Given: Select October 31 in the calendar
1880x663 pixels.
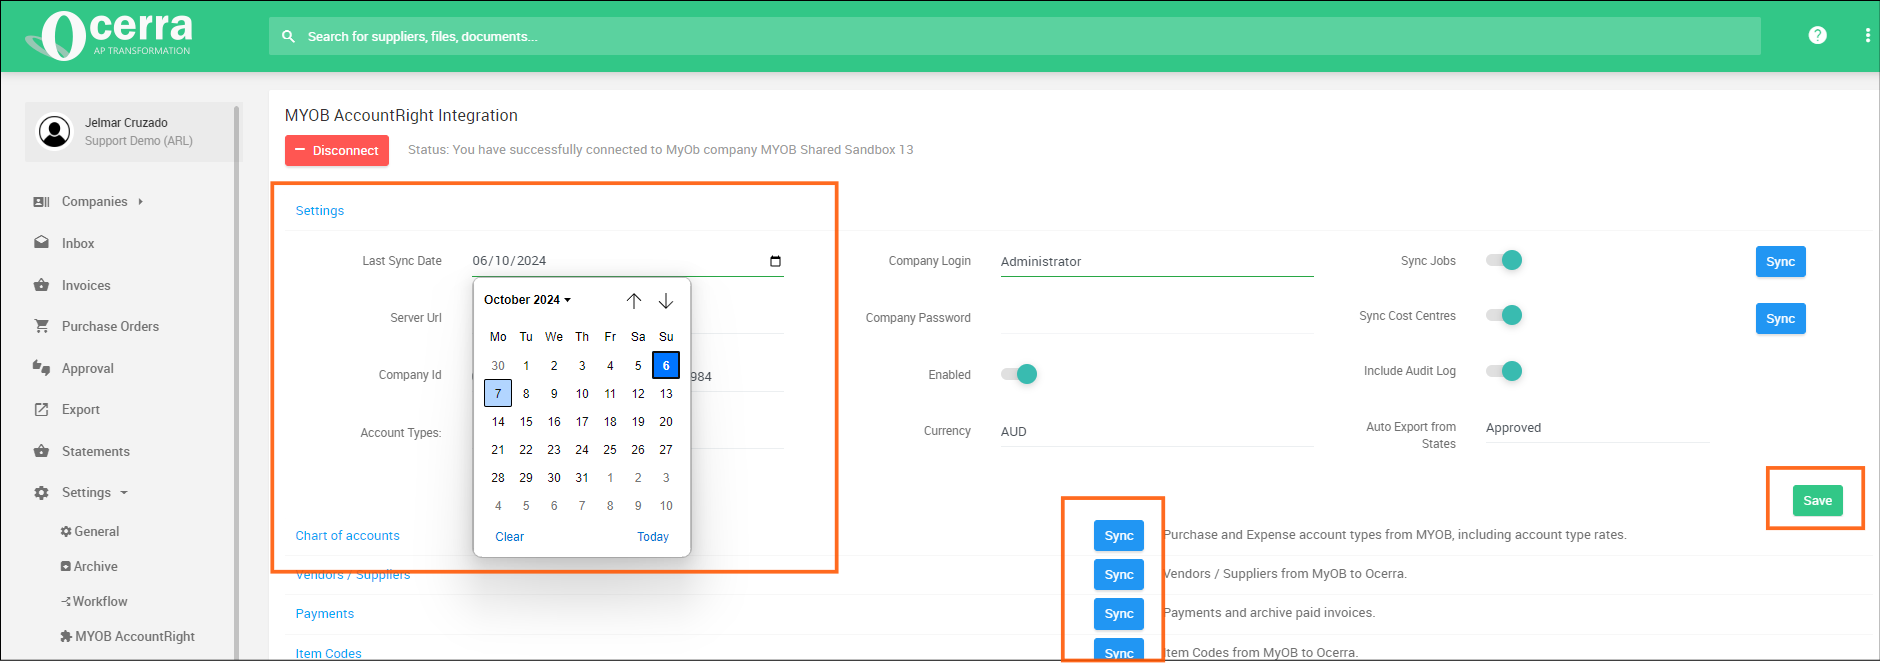Looking at the screenshot, I should (x=582, y=478).
